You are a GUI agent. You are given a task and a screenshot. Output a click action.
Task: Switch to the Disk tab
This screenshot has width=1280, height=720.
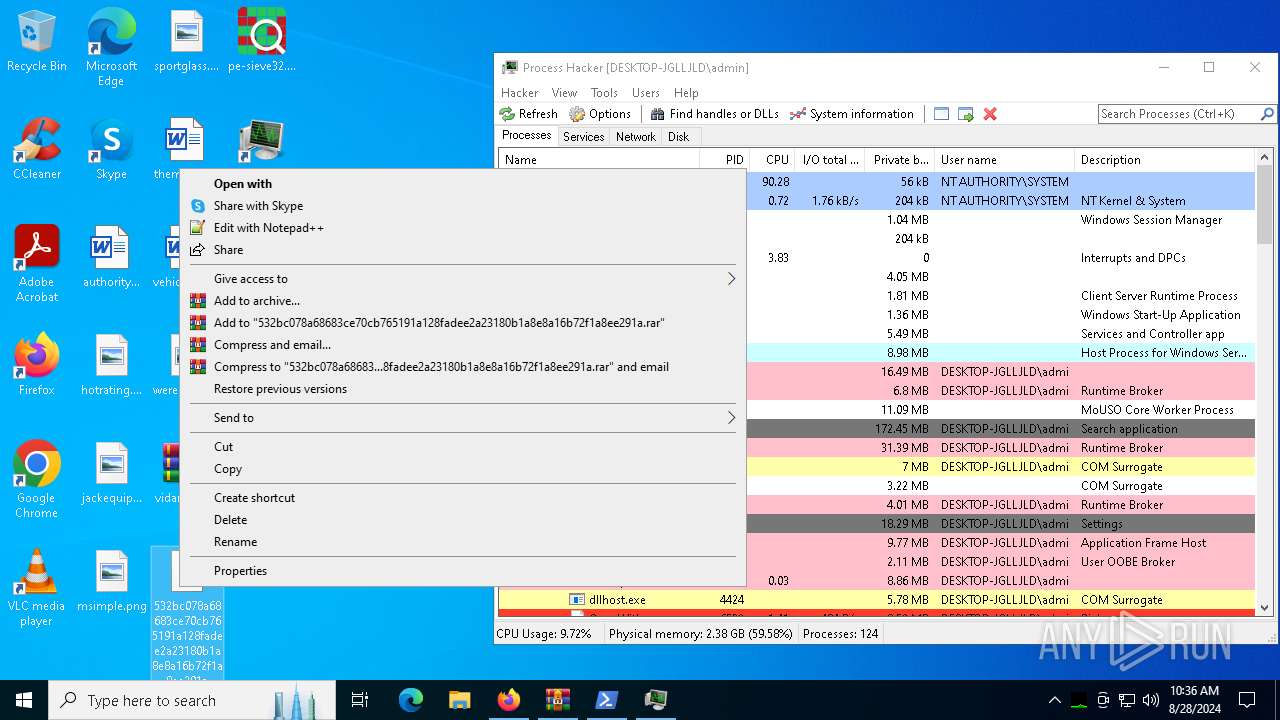tap(678, 137)
